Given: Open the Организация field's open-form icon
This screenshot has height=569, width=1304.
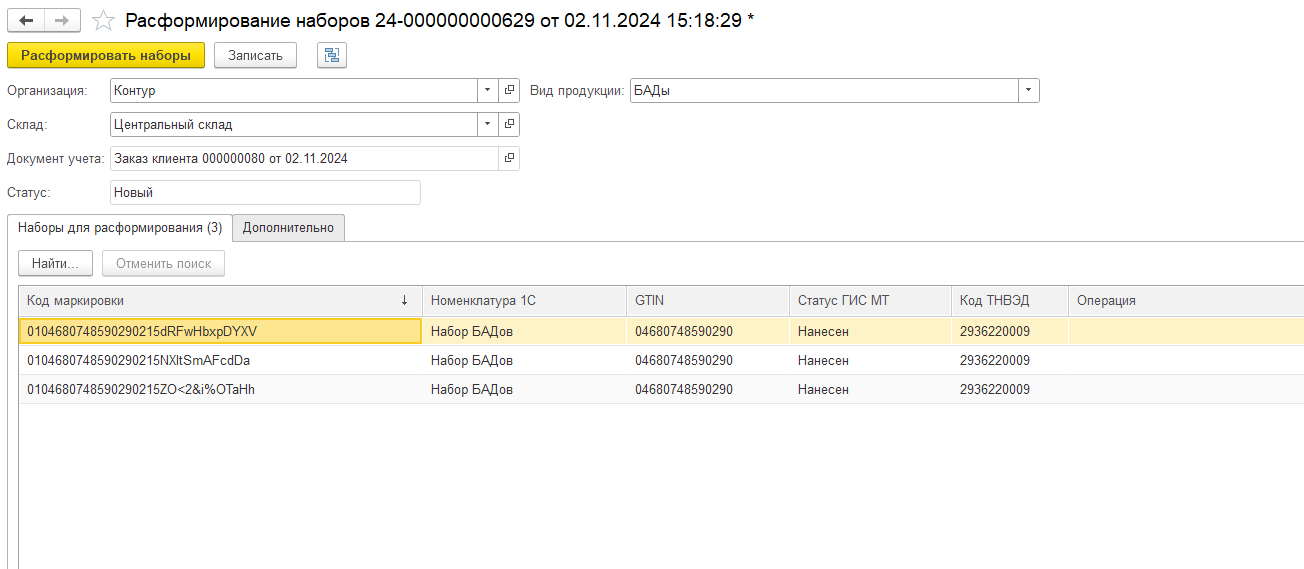Looking at the screenshot, I should point(509,91).
